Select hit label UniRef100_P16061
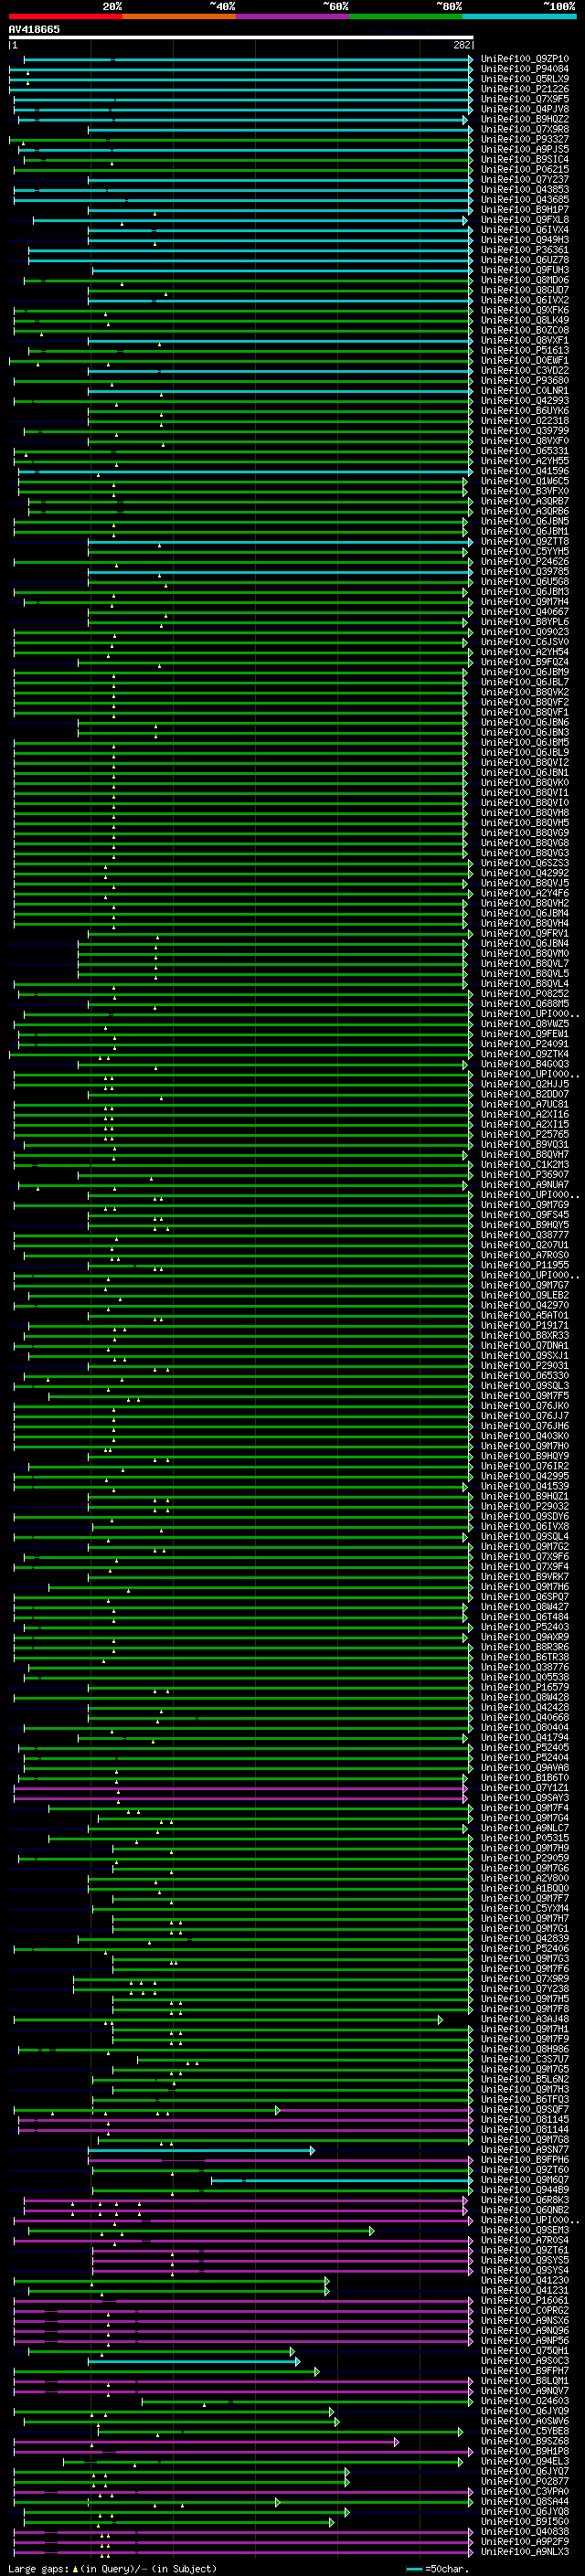 click(x=525, y=2301)
